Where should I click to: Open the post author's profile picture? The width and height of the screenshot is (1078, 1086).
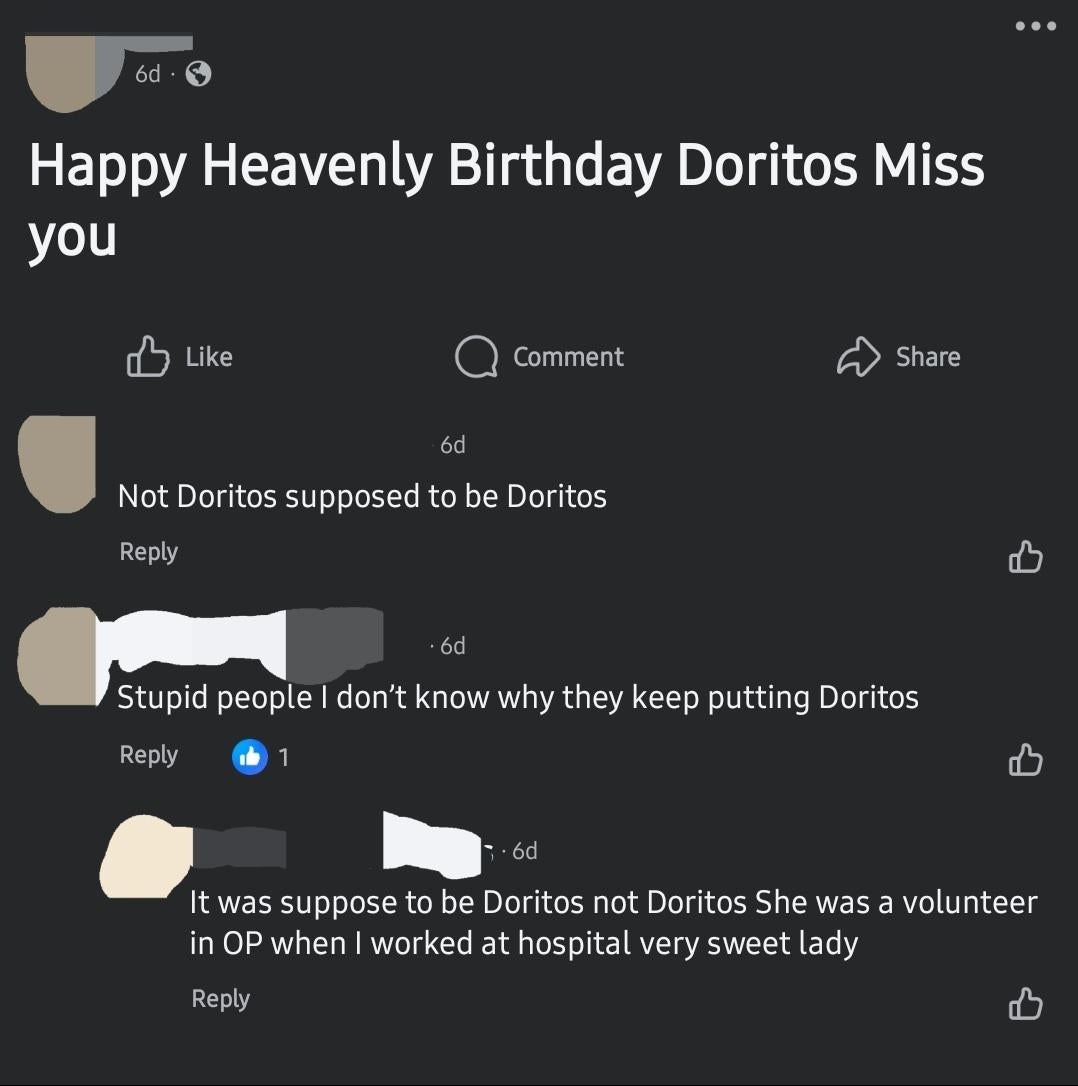60,74
